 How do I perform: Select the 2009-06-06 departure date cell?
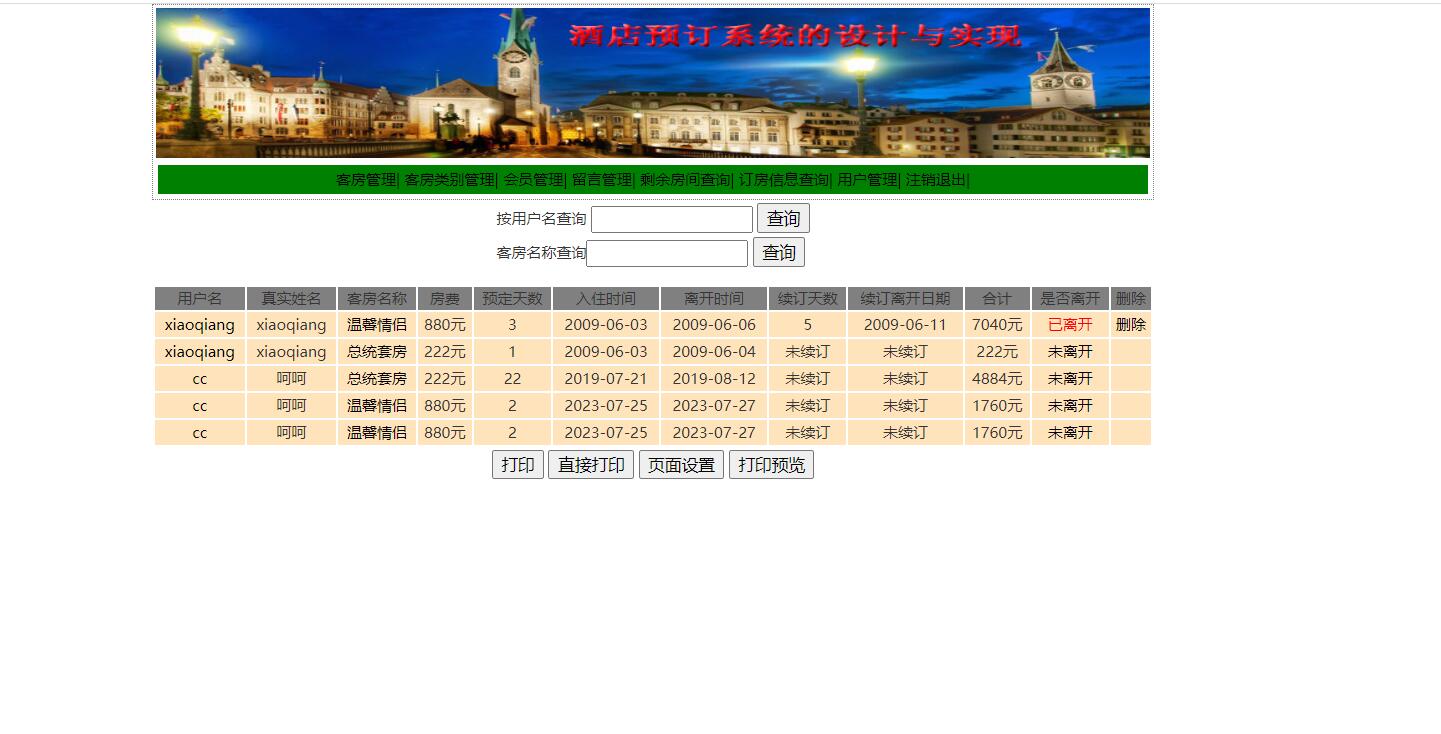tap(714, 325)
